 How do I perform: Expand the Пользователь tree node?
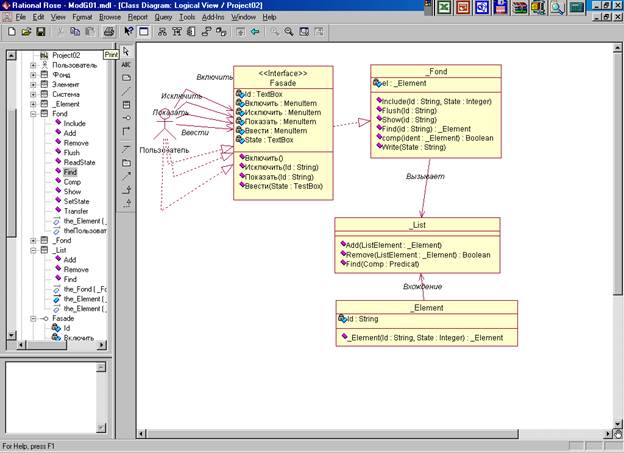[33, 65]
